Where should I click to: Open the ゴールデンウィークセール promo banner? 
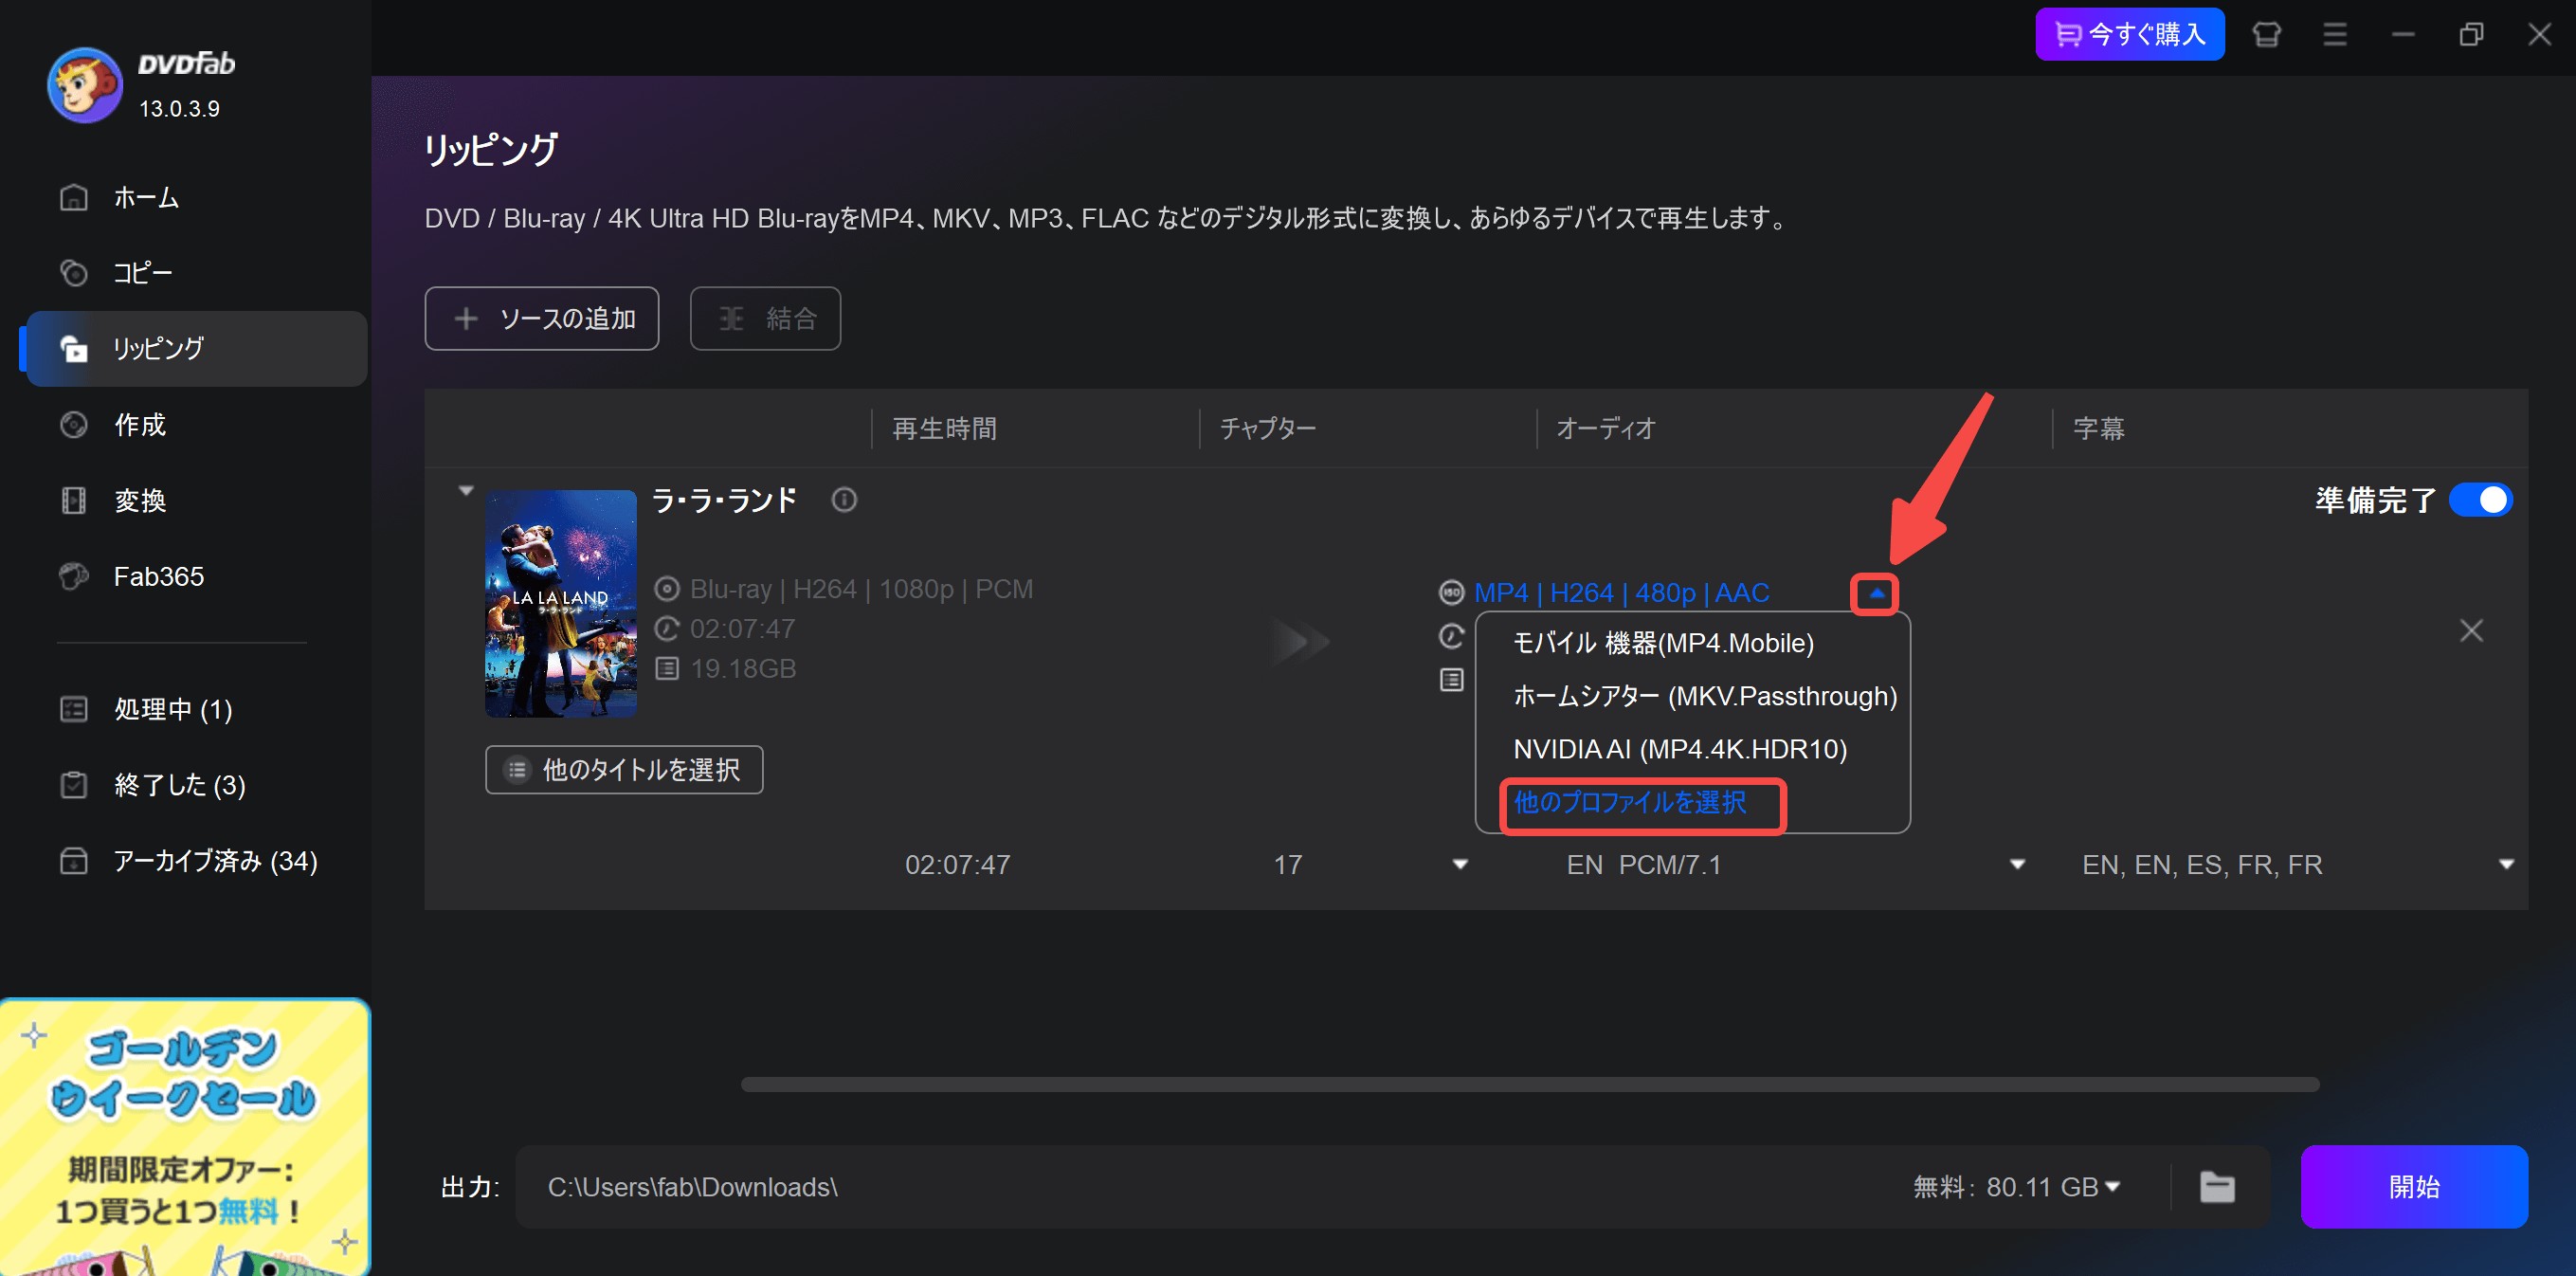click(185, 1138)
